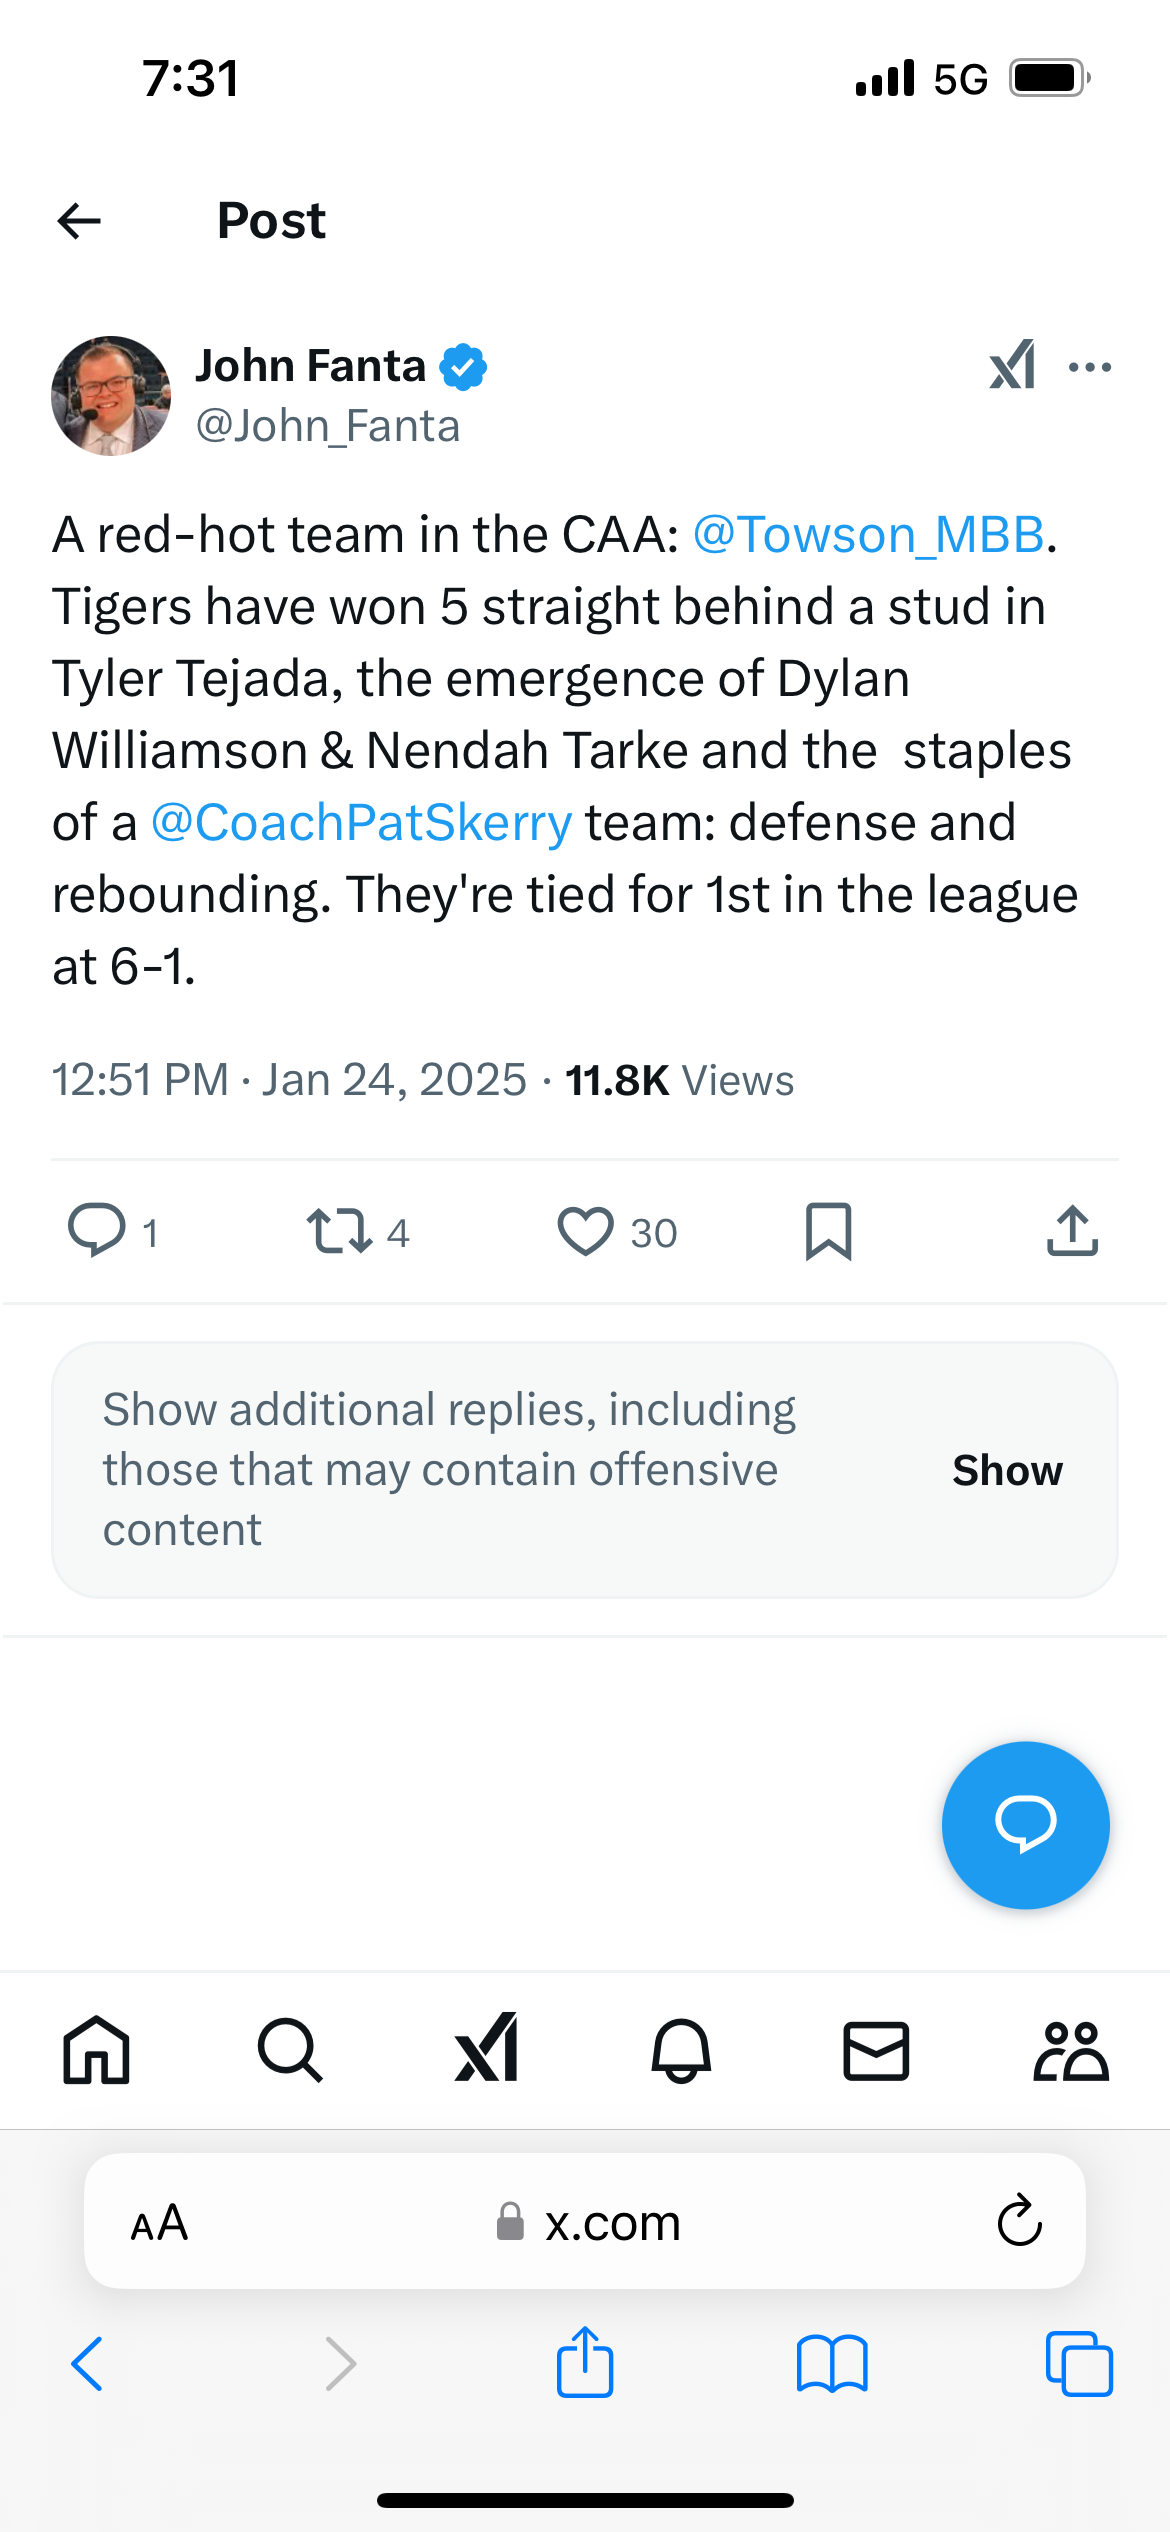Open the three-dot more options menu
This screenshot has height=2532, width=1170.
pyautogui.click(x=1090, y=367)
